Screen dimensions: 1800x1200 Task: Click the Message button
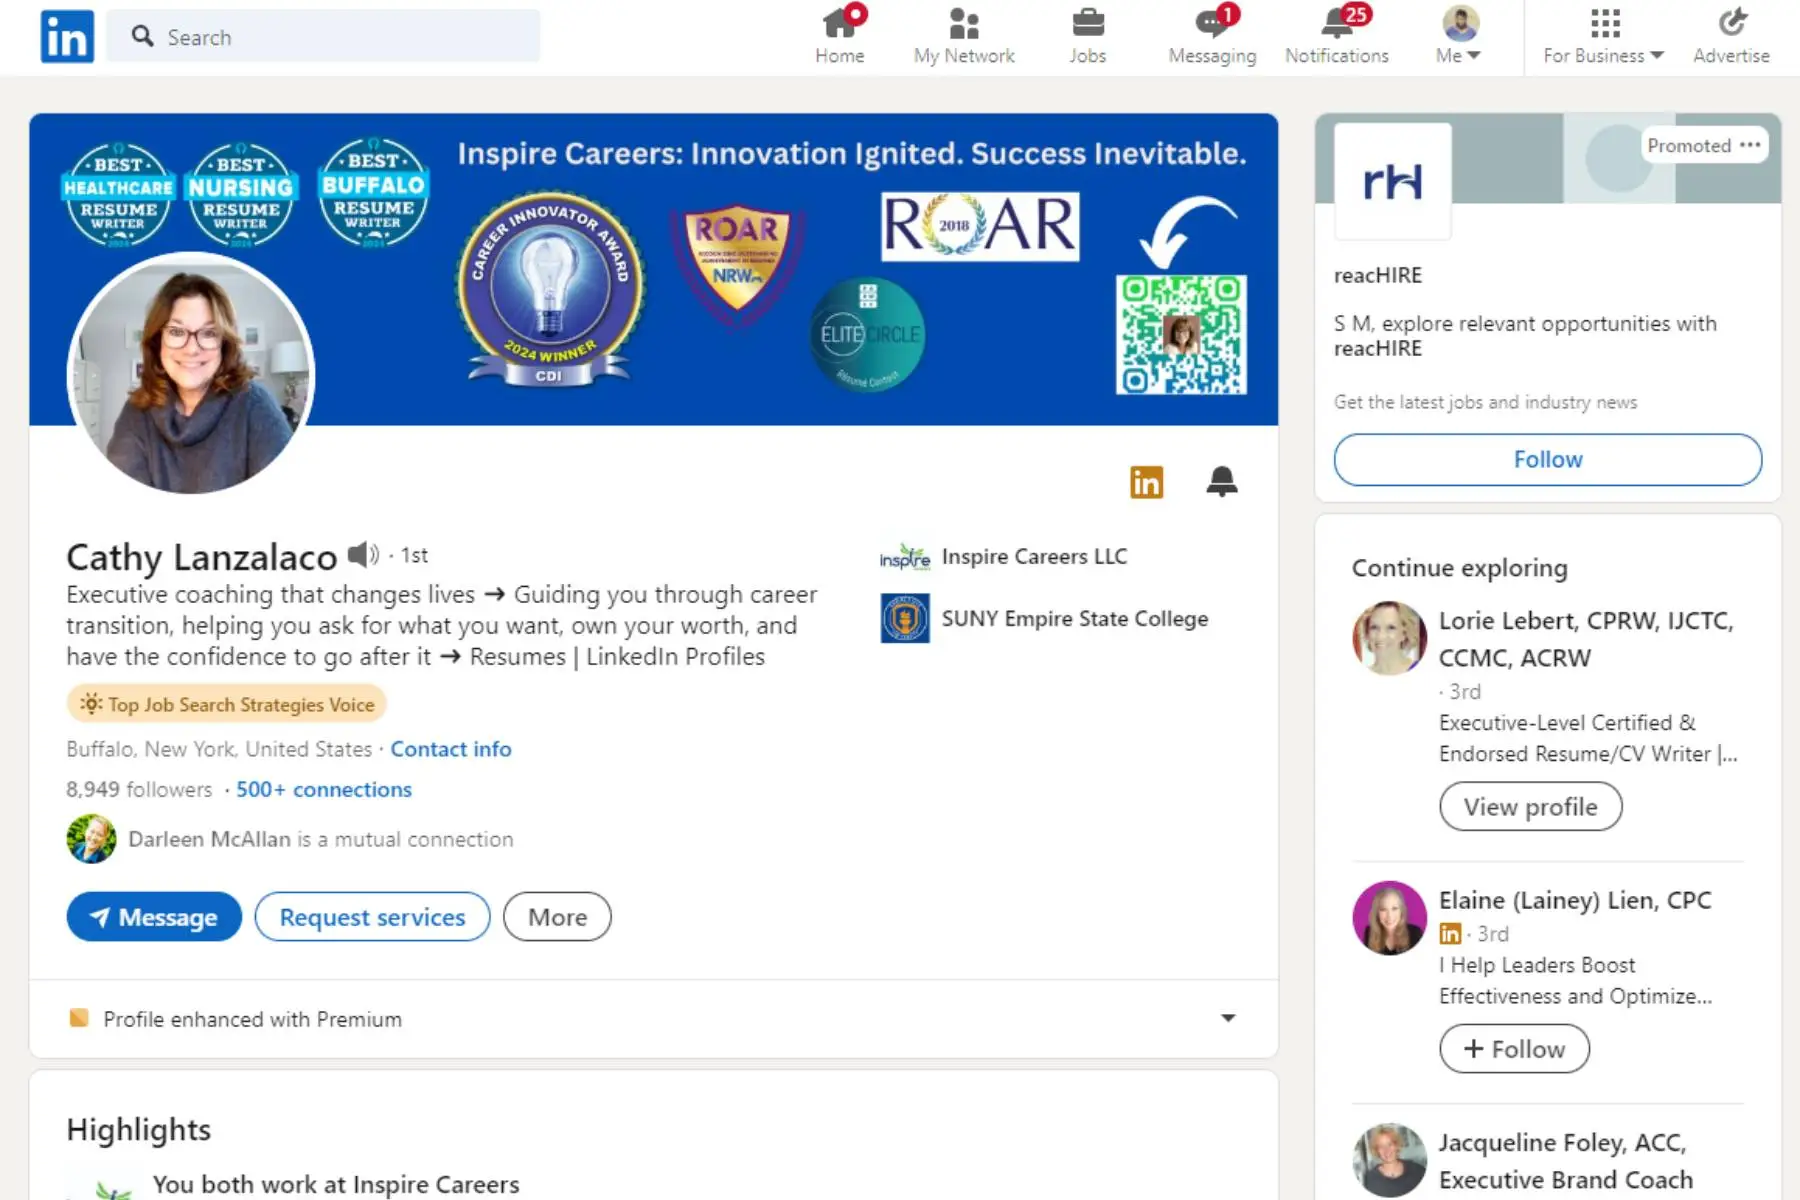click(x=154, y=917)
